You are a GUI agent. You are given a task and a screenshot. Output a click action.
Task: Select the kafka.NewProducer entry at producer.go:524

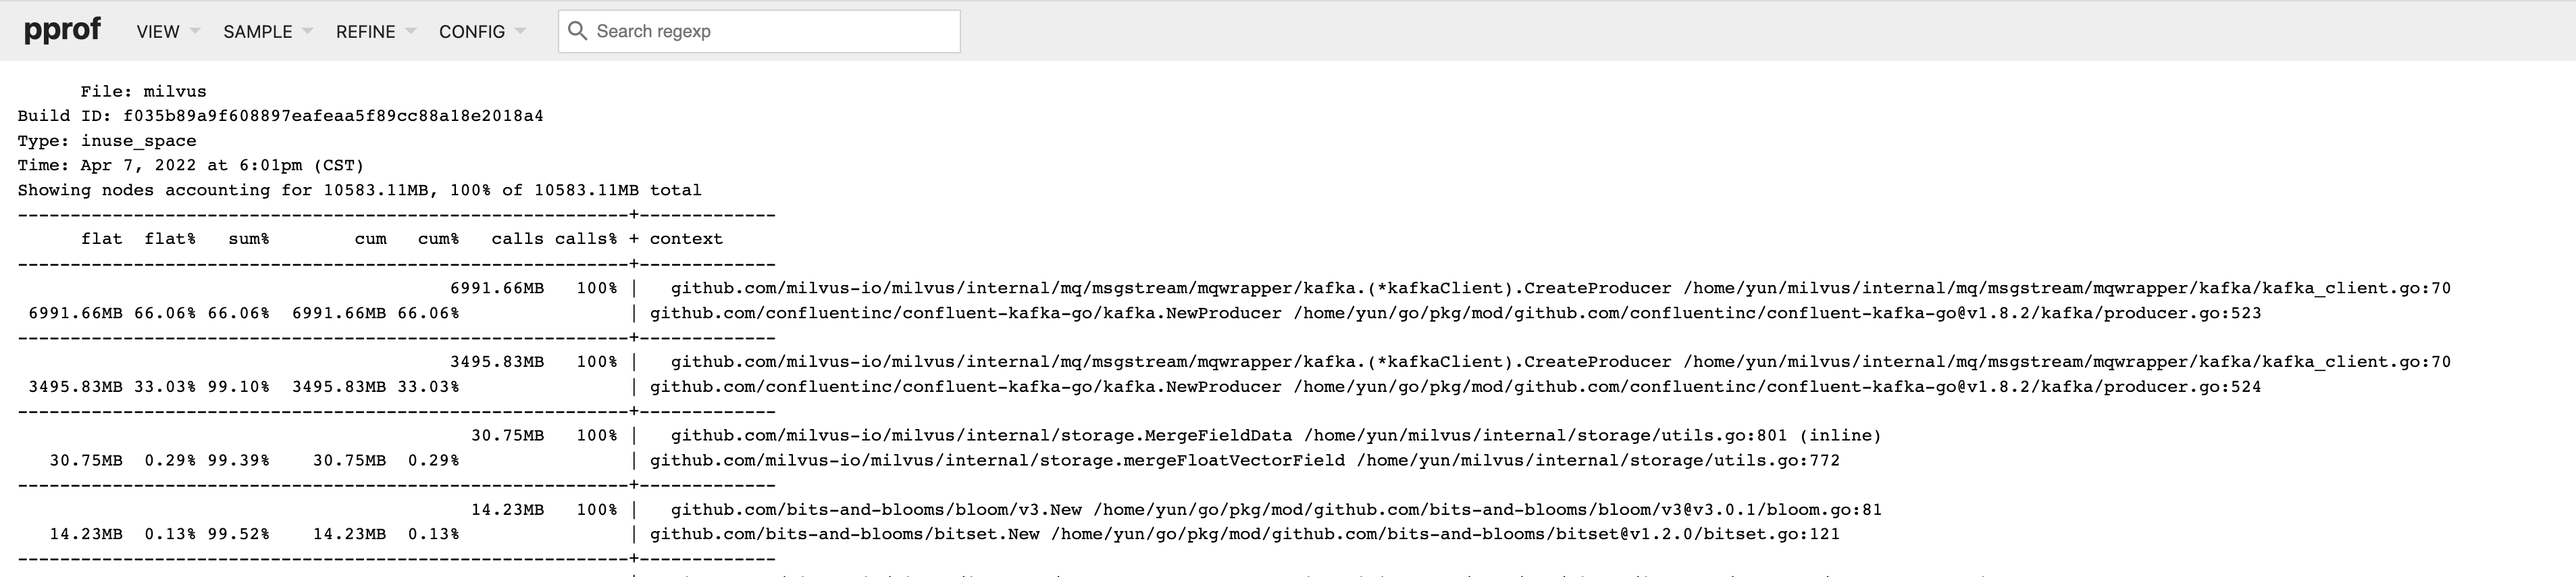(x=965, y=386)
